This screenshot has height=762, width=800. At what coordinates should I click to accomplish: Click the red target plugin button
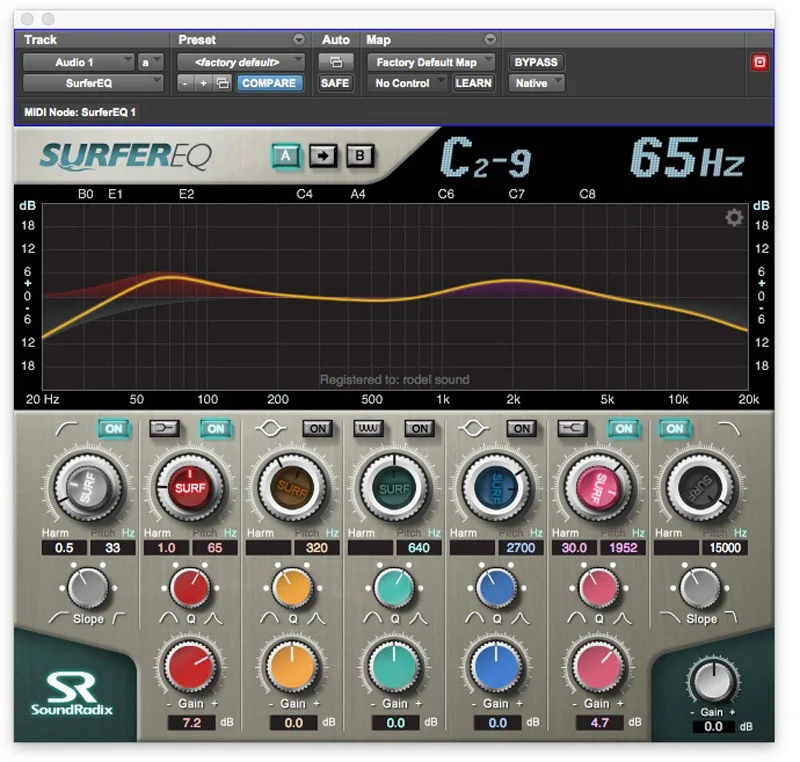pyautogui.click(x=759, y=62)
